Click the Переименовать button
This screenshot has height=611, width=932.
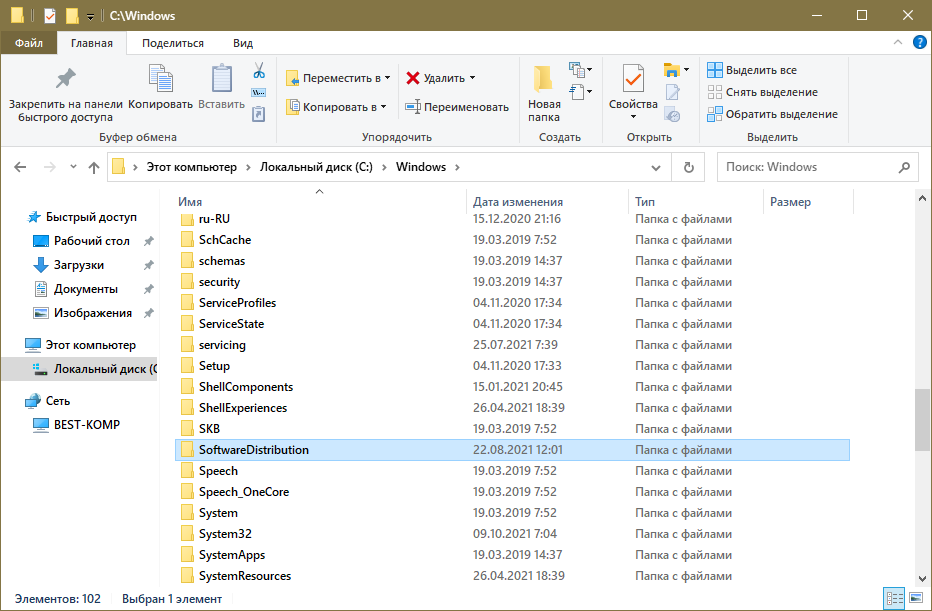(x=457, y=107)
